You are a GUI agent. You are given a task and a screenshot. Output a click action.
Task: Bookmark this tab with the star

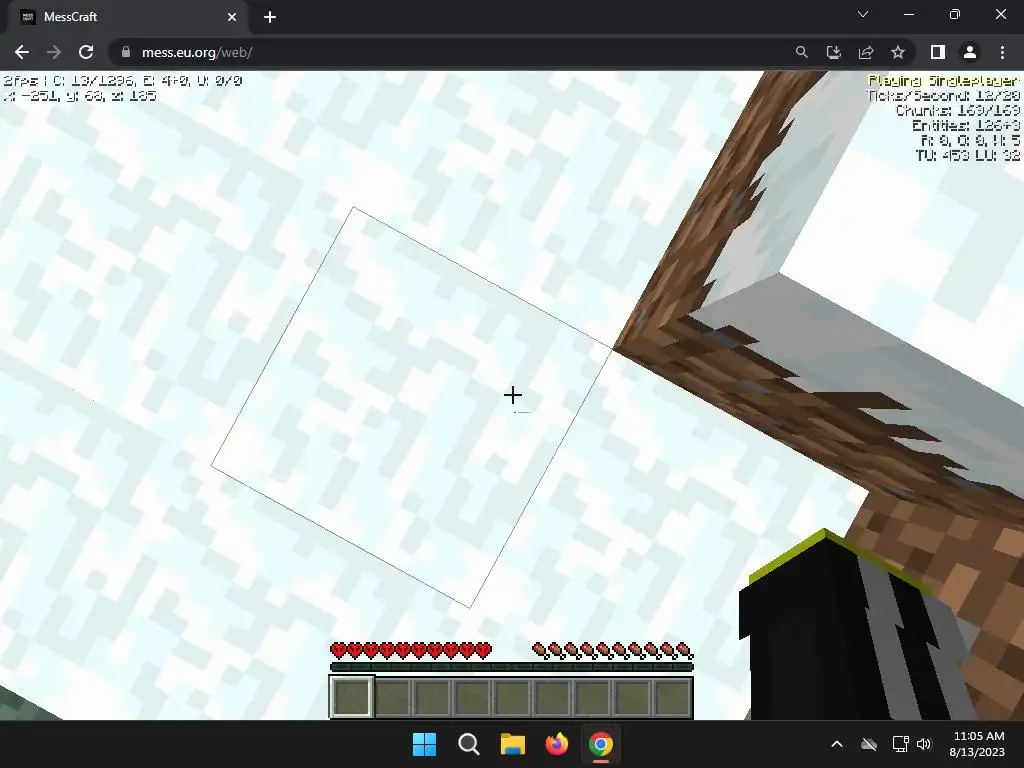898,52
